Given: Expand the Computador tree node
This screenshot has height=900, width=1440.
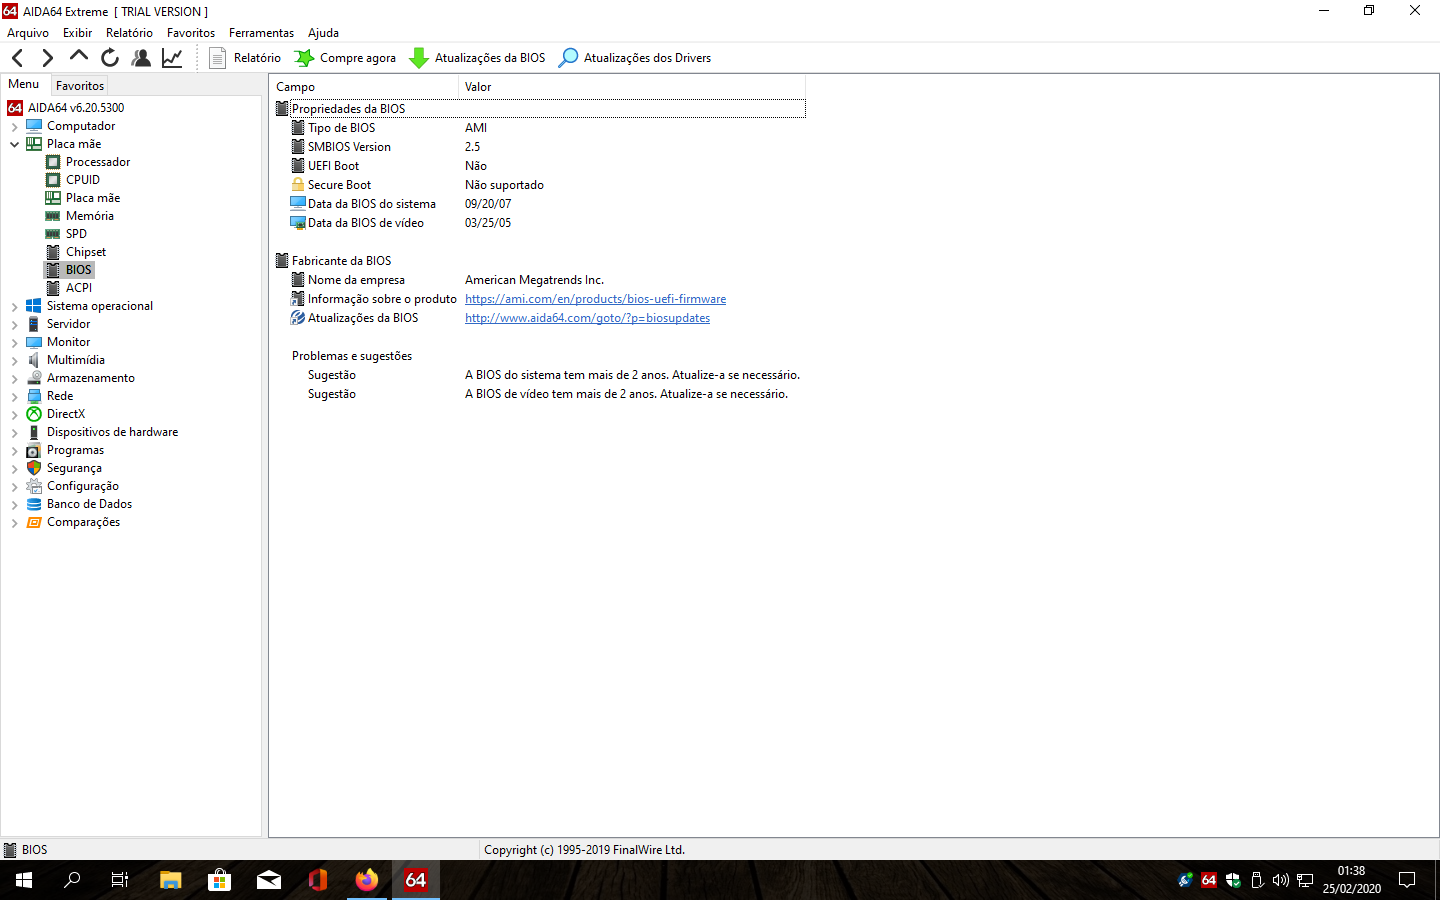Looking at the screenshot, I should pyautogui.click(x=14, y=127).
